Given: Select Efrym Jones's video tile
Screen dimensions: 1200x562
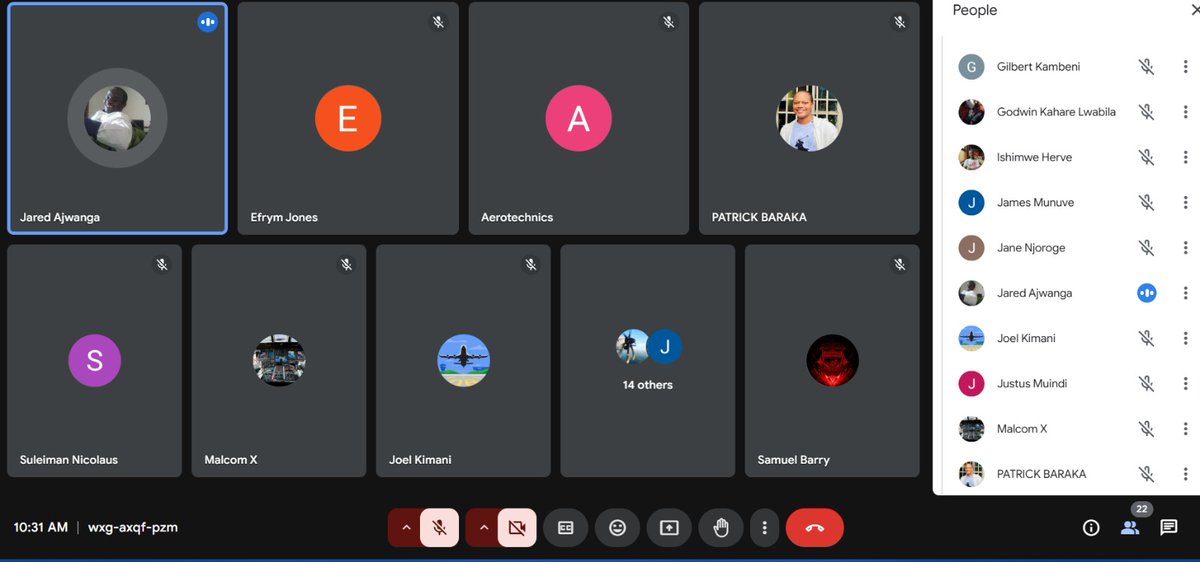Looking at the screenshot, I should coord(348,118).
